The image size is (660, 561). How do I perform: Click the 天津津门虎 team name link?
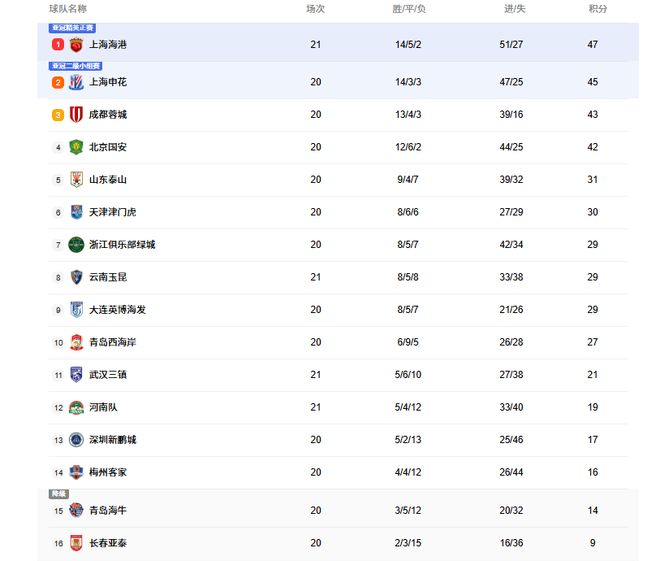click(112, 212)
